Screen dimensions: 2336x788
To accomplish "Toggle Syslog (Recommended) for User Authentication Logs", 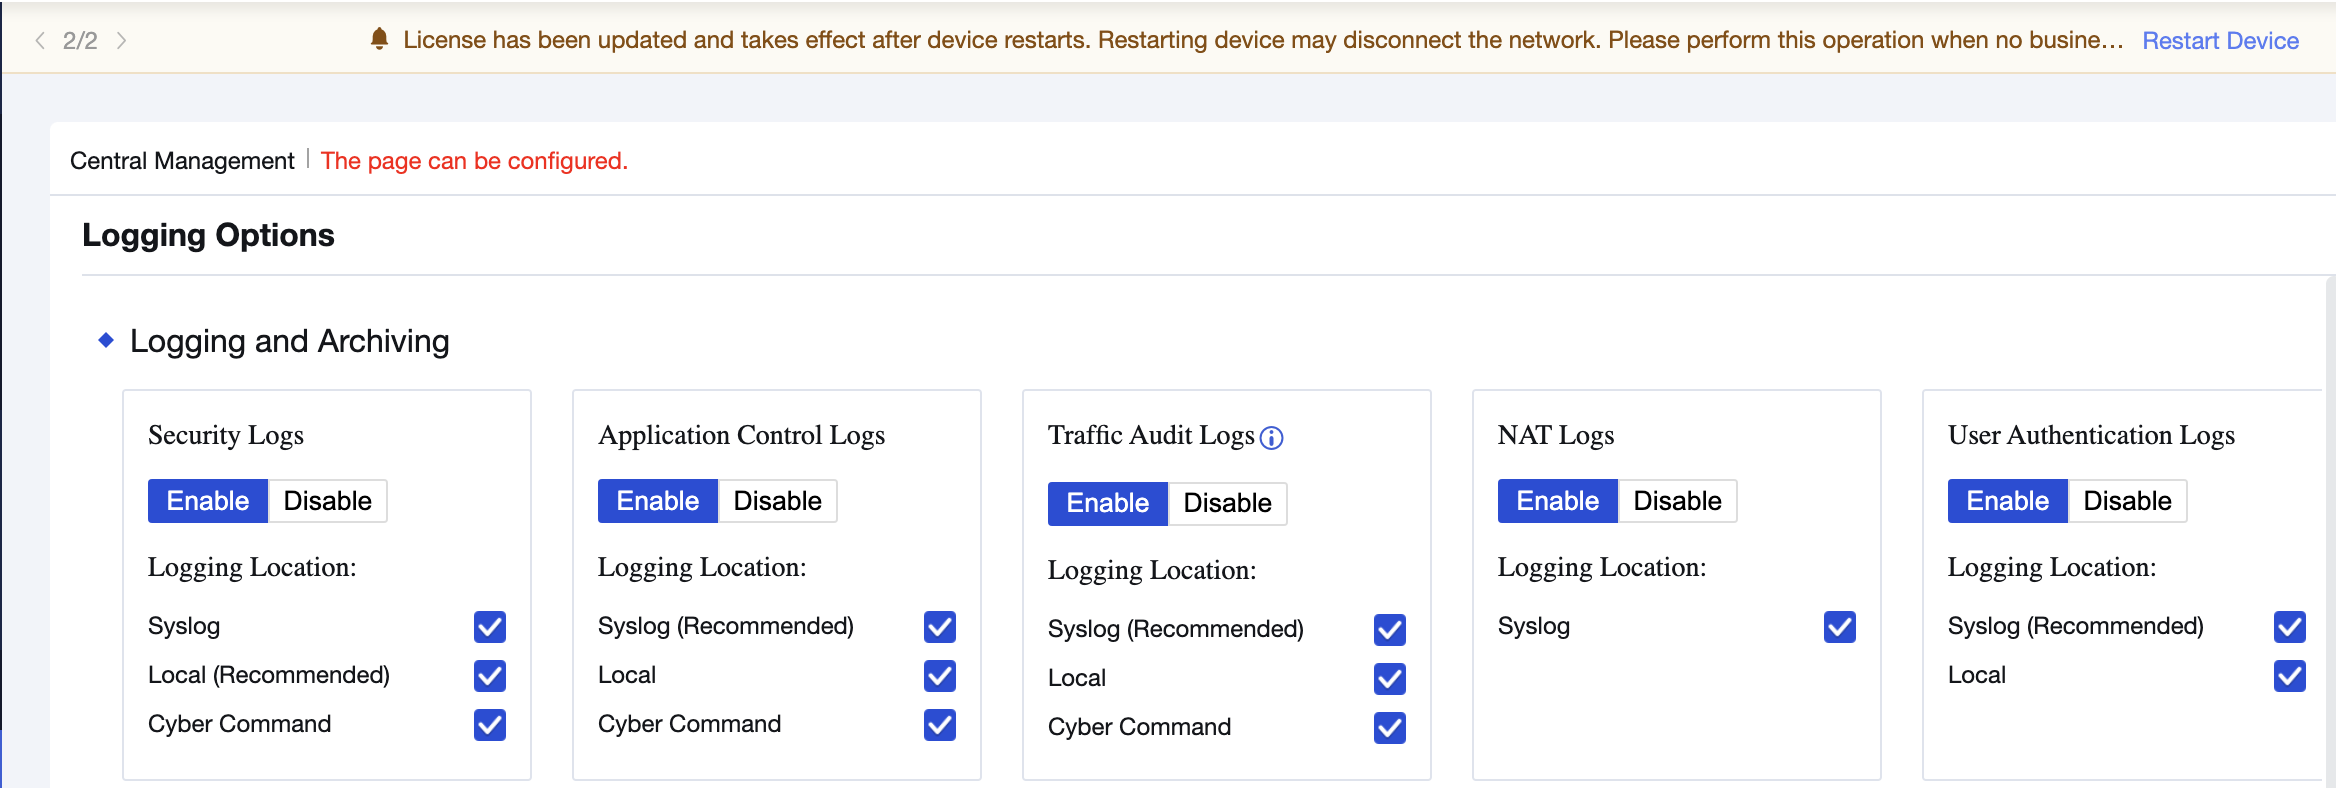I will (x=2290, y=627).
